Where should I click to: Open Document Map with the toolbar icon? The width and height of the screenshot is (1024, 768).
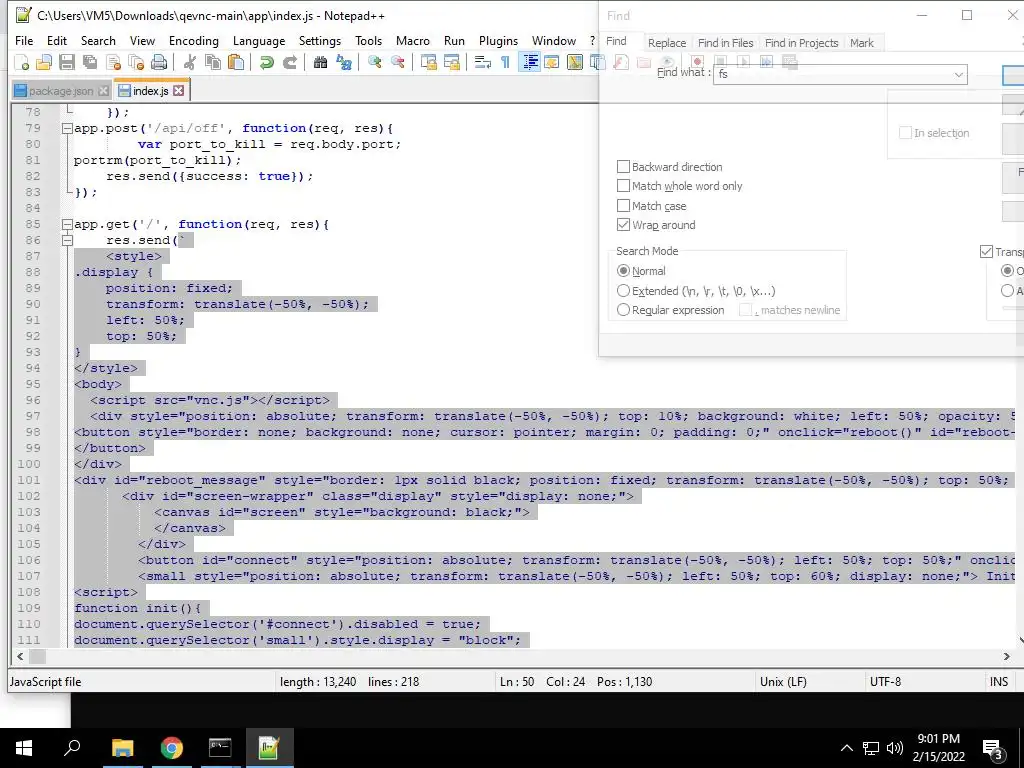click(x=575, y=63)
